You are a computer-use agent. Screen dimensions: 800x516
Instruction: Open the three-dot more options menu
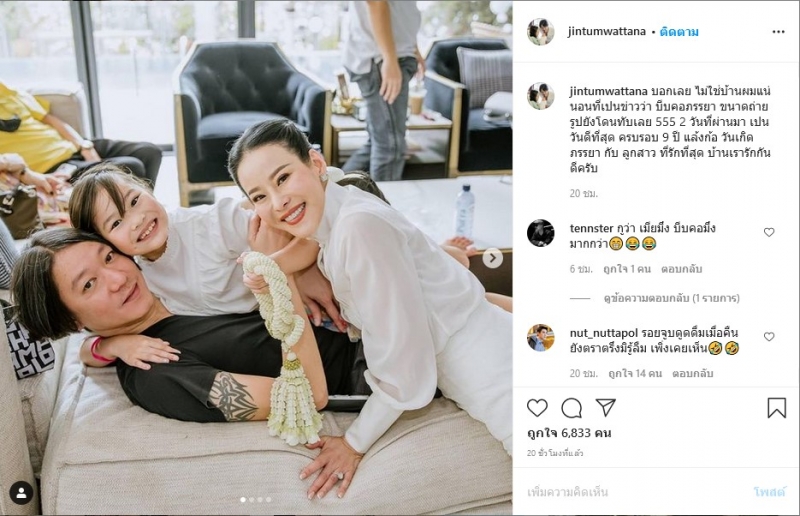(778, 32)
